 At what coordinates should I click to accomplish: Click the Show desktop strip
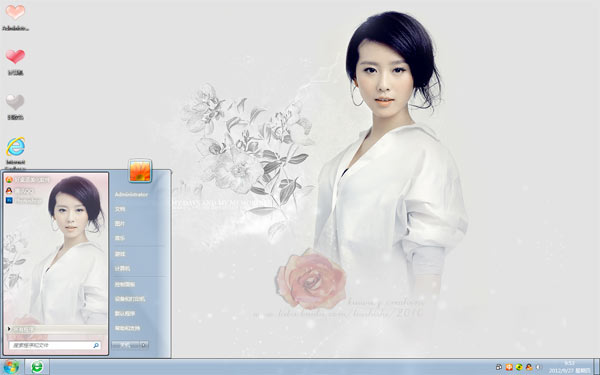pyautogui.click(x=597, y=367)
